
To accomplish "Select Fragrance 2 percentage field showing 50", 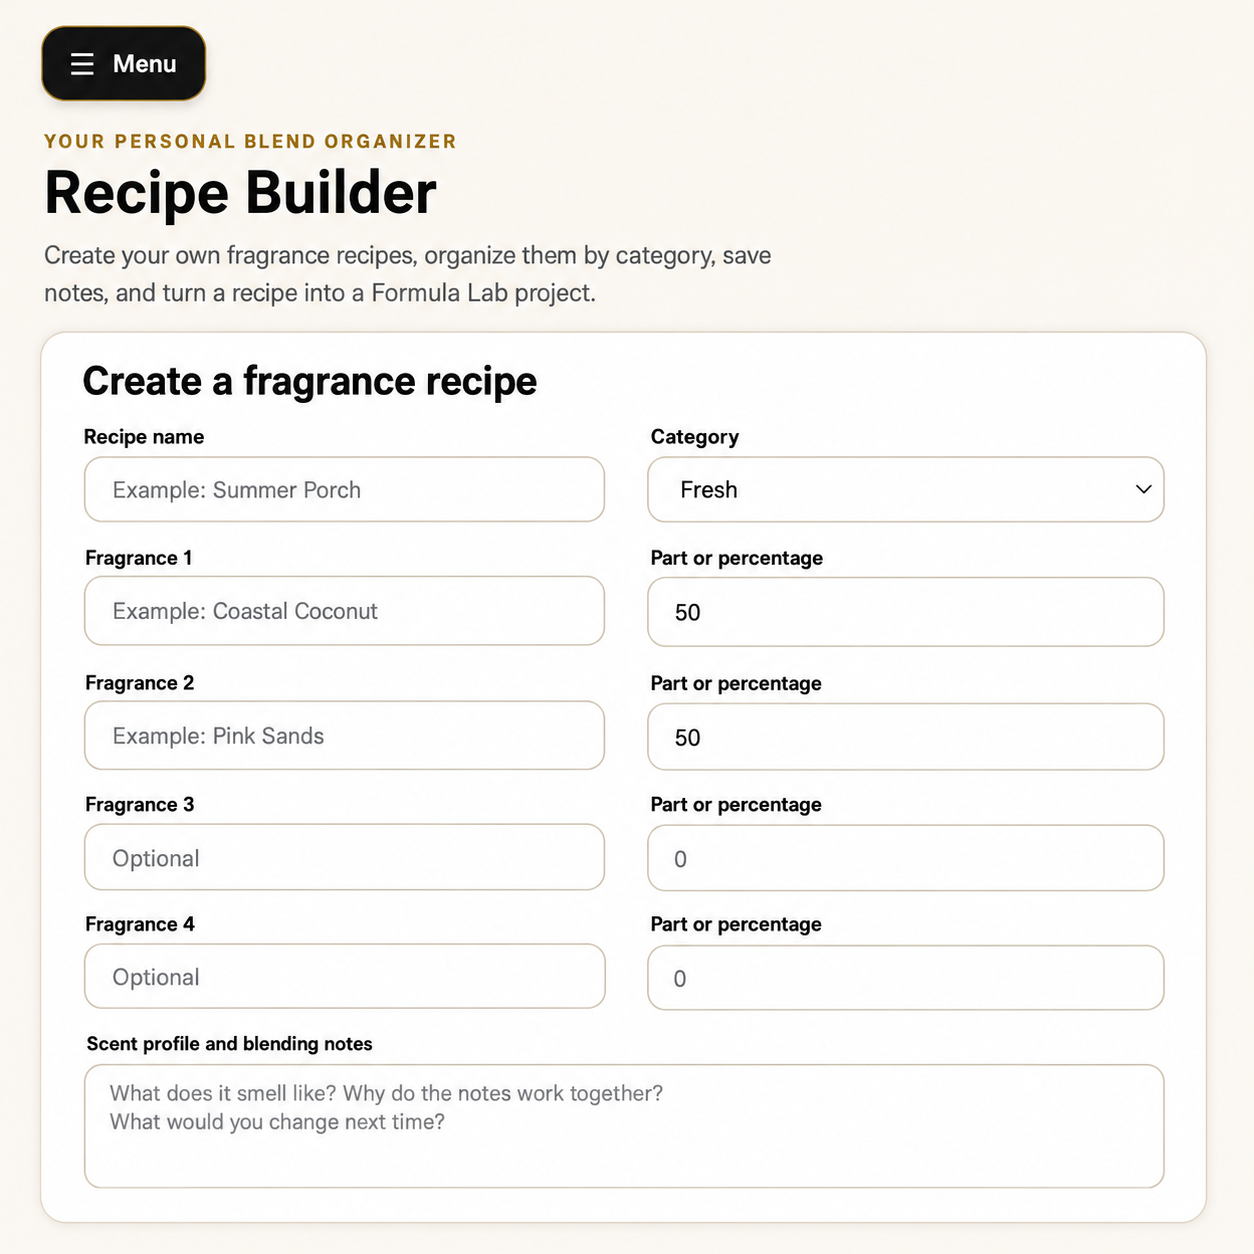I will [906, 737].
